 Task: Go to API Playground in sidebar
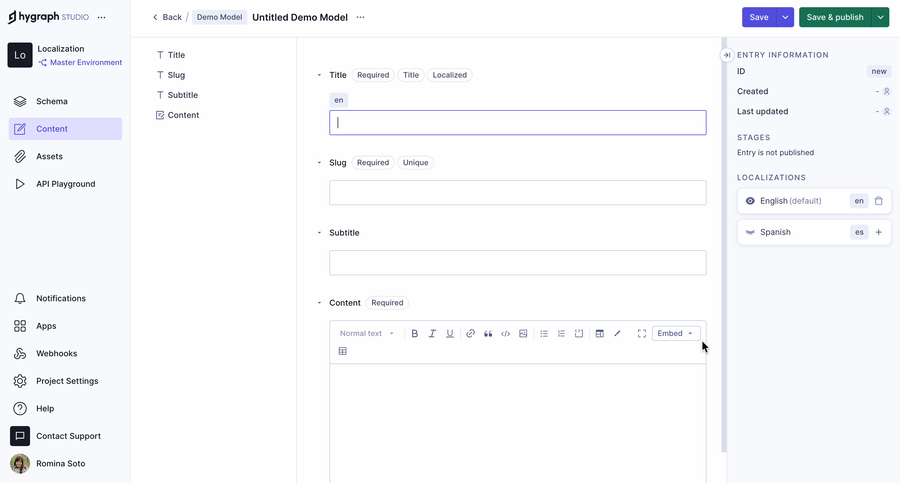[x=65, y=184]
